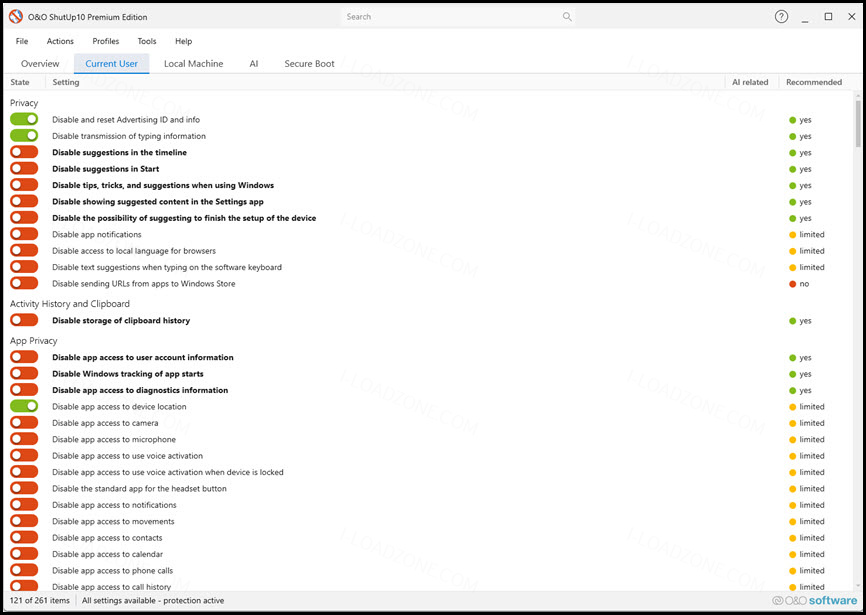The width and height of the screenshot is (866, 615).
Task: Click in the Search input field
Action: (458, 17)
